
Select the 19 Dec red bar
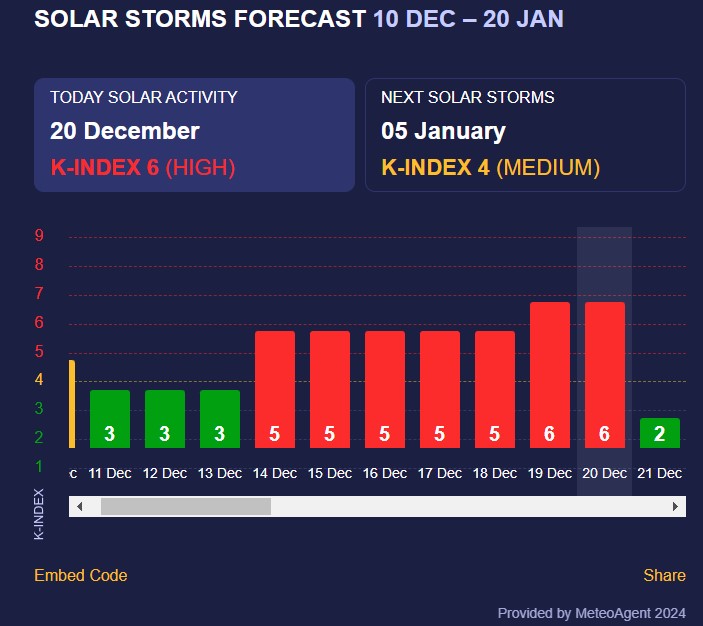click(x=550, y=375)
